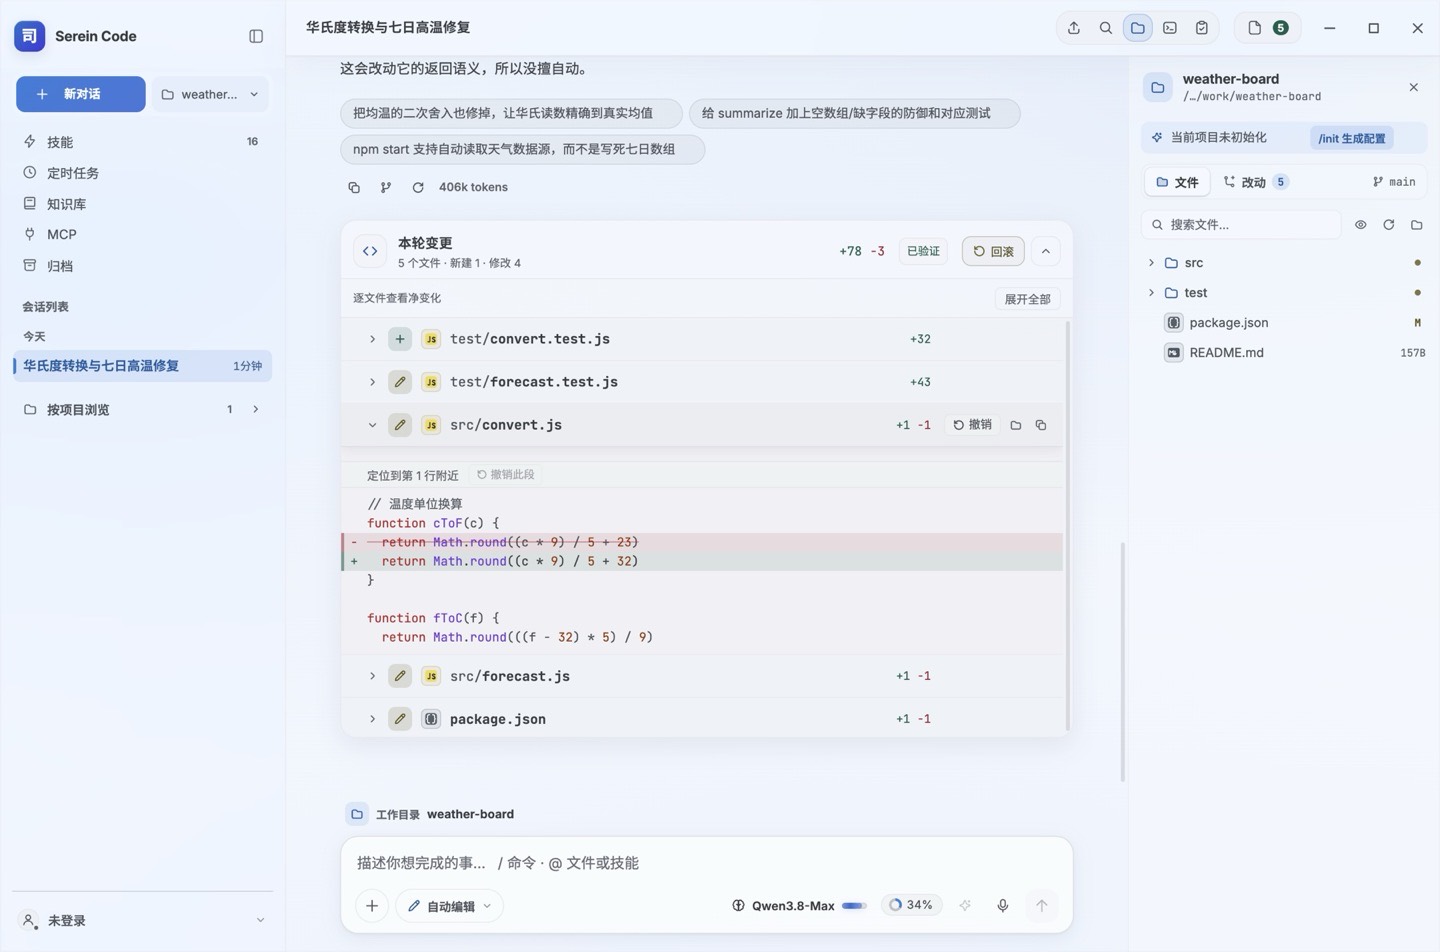Copy src/convert.js with its row's copy icon
Image resolution: width=1440 pixels, height=952 pixels.
point(1041,425)
